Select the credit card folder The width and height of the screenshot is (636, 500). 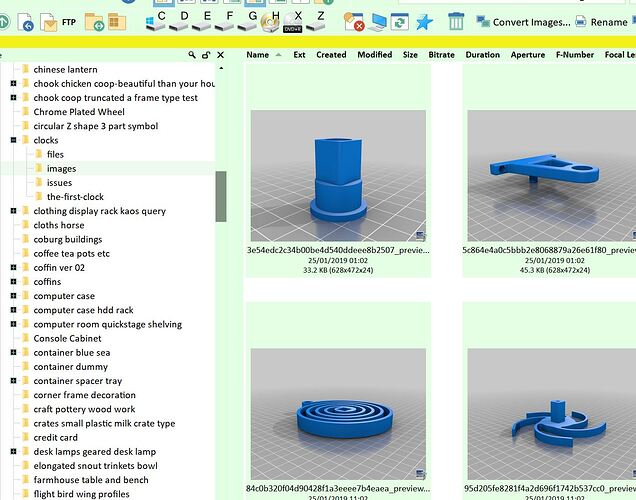tap(56, 437)
